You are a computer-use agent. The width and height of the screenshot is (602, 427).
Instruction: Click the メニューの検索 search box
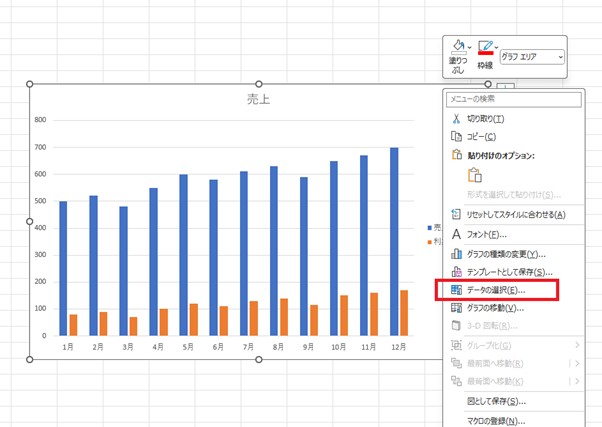pos(513,99)
